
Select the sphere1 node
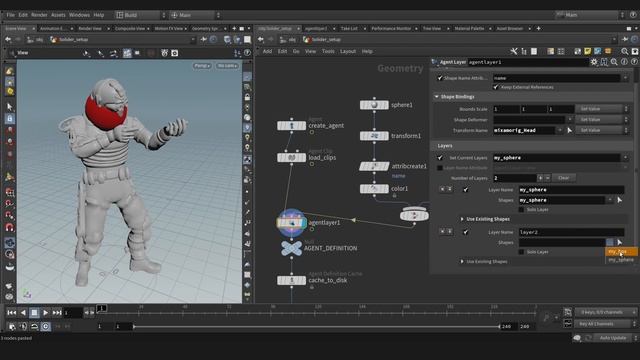tap(374, 105)
